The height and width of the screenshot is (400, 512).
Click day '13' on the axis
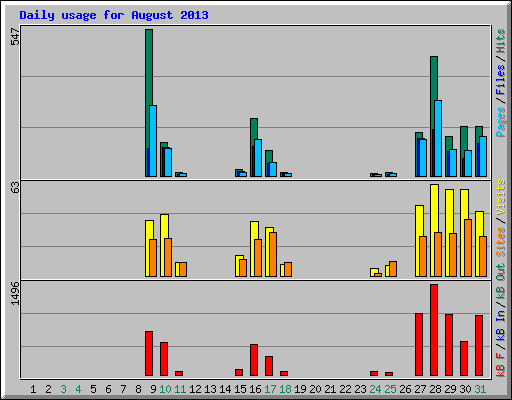[210, 389]
